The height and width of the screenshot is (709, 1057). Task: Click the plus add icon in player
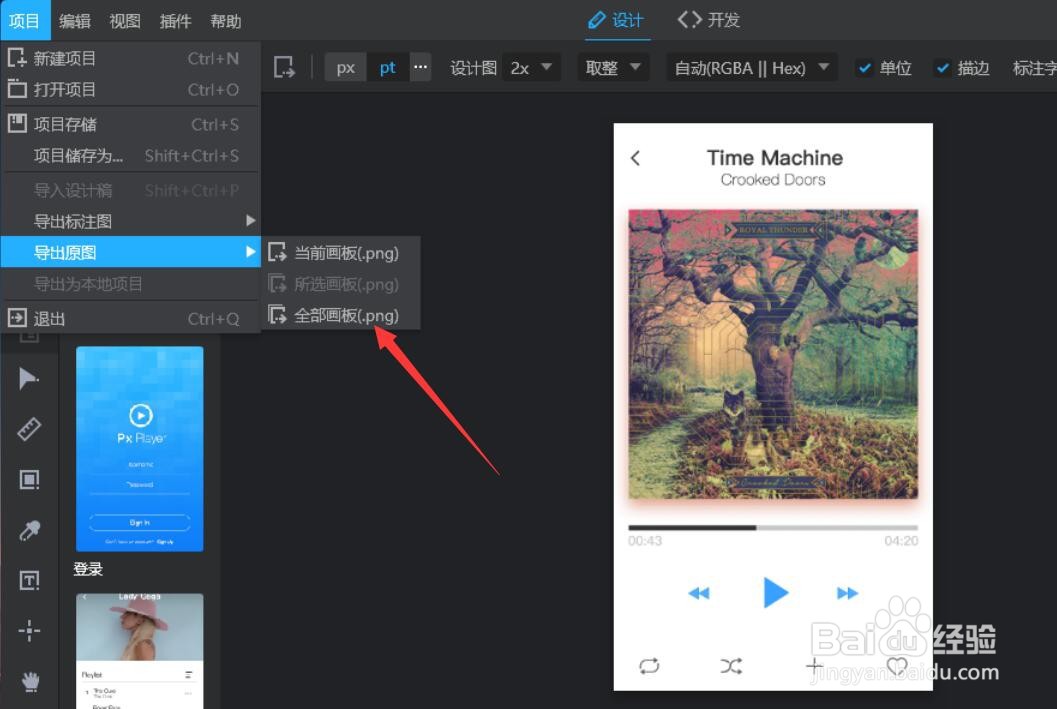point(814,666)
